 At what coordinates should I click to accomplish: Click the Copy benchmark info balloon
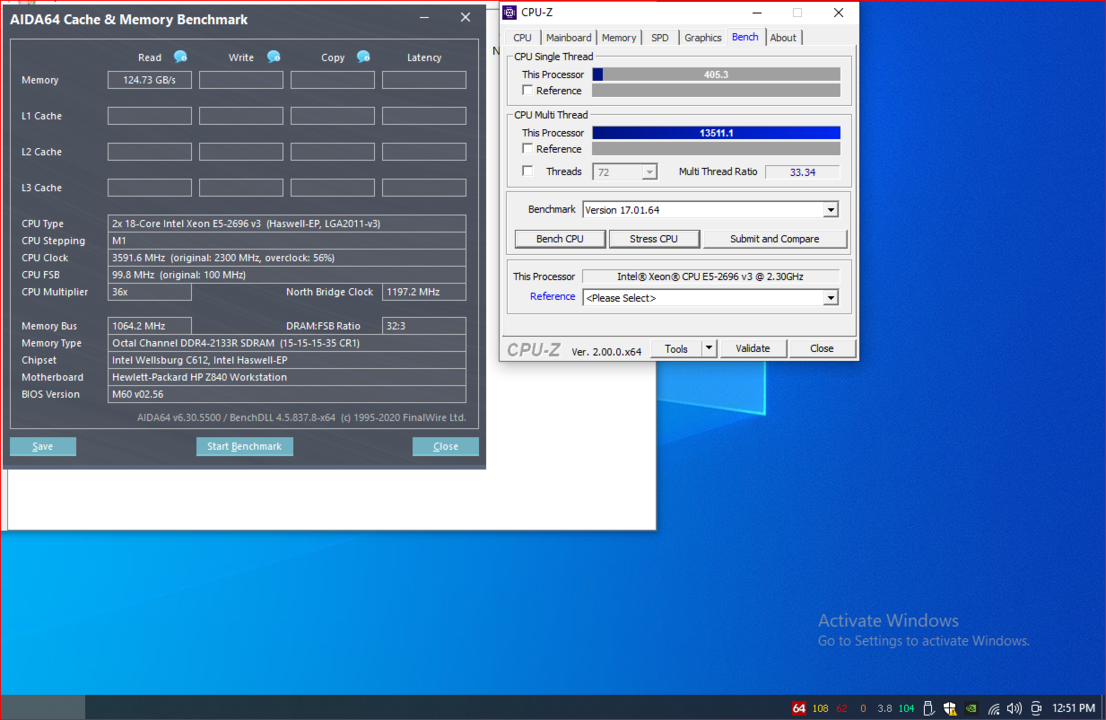(363, 57)
